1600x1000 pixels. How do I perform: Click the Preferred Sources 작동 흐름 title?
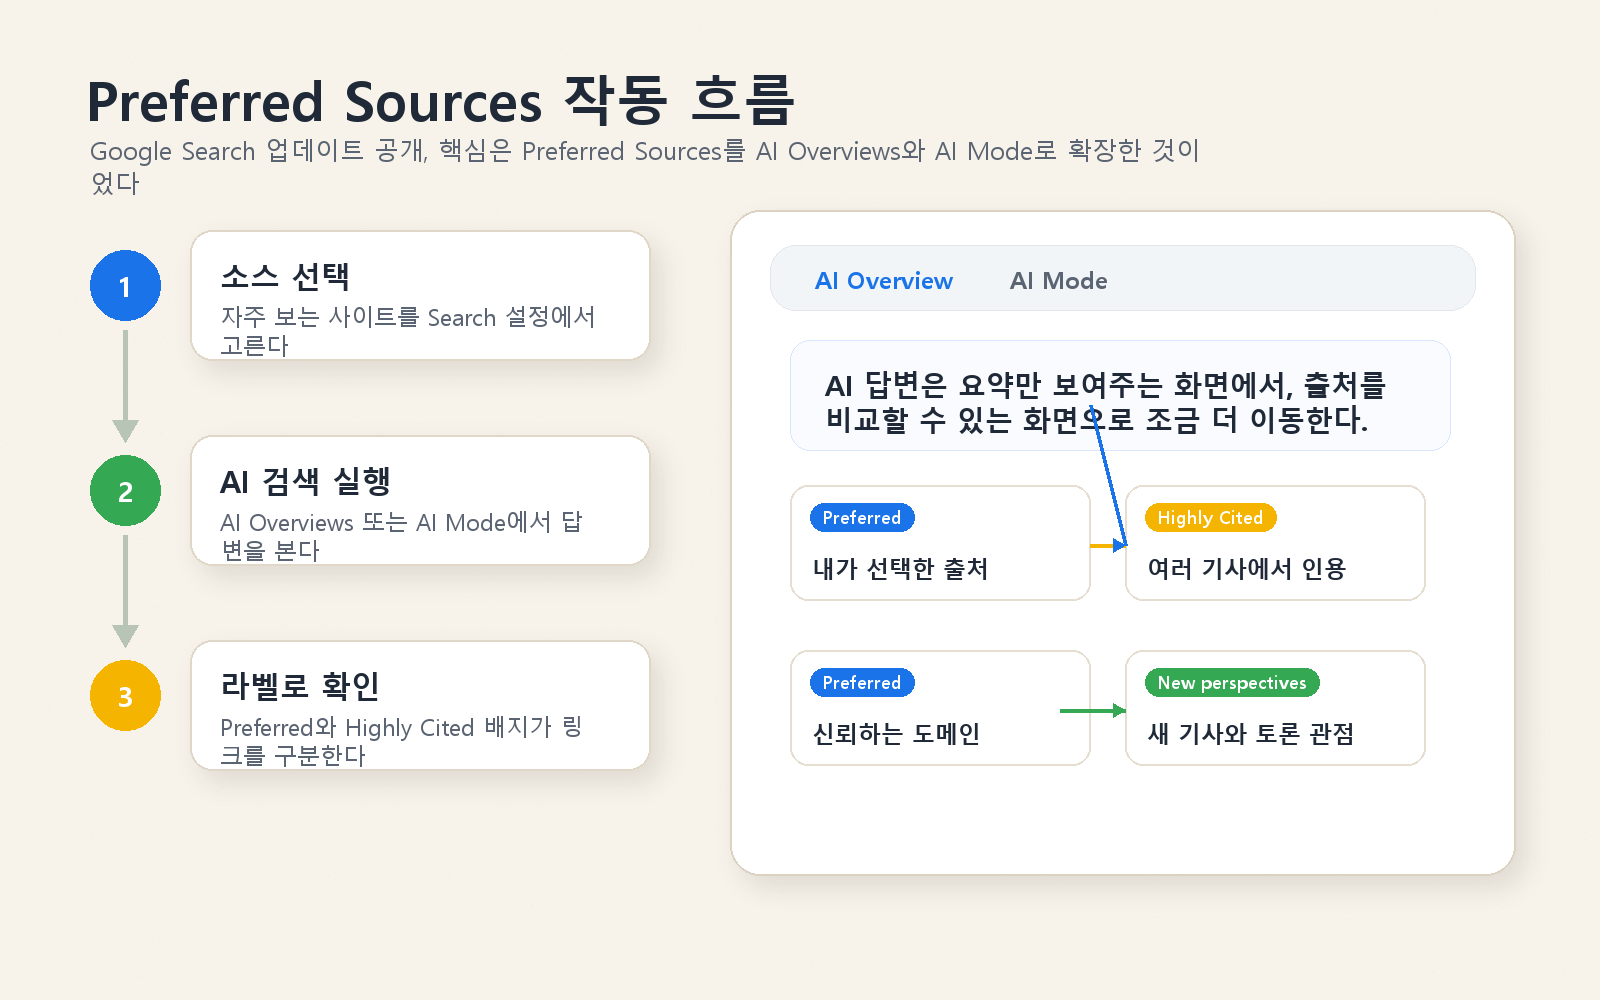click(440, 101)
